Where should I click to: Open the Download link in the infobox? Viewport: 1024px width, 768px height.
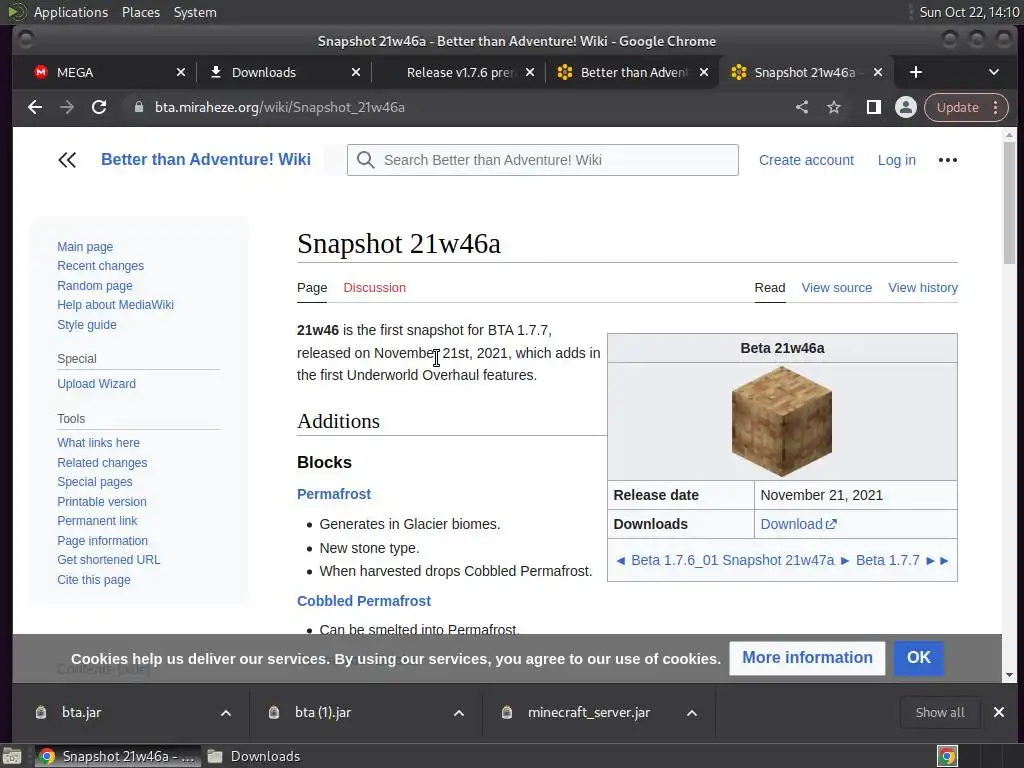tap(798, 524)
